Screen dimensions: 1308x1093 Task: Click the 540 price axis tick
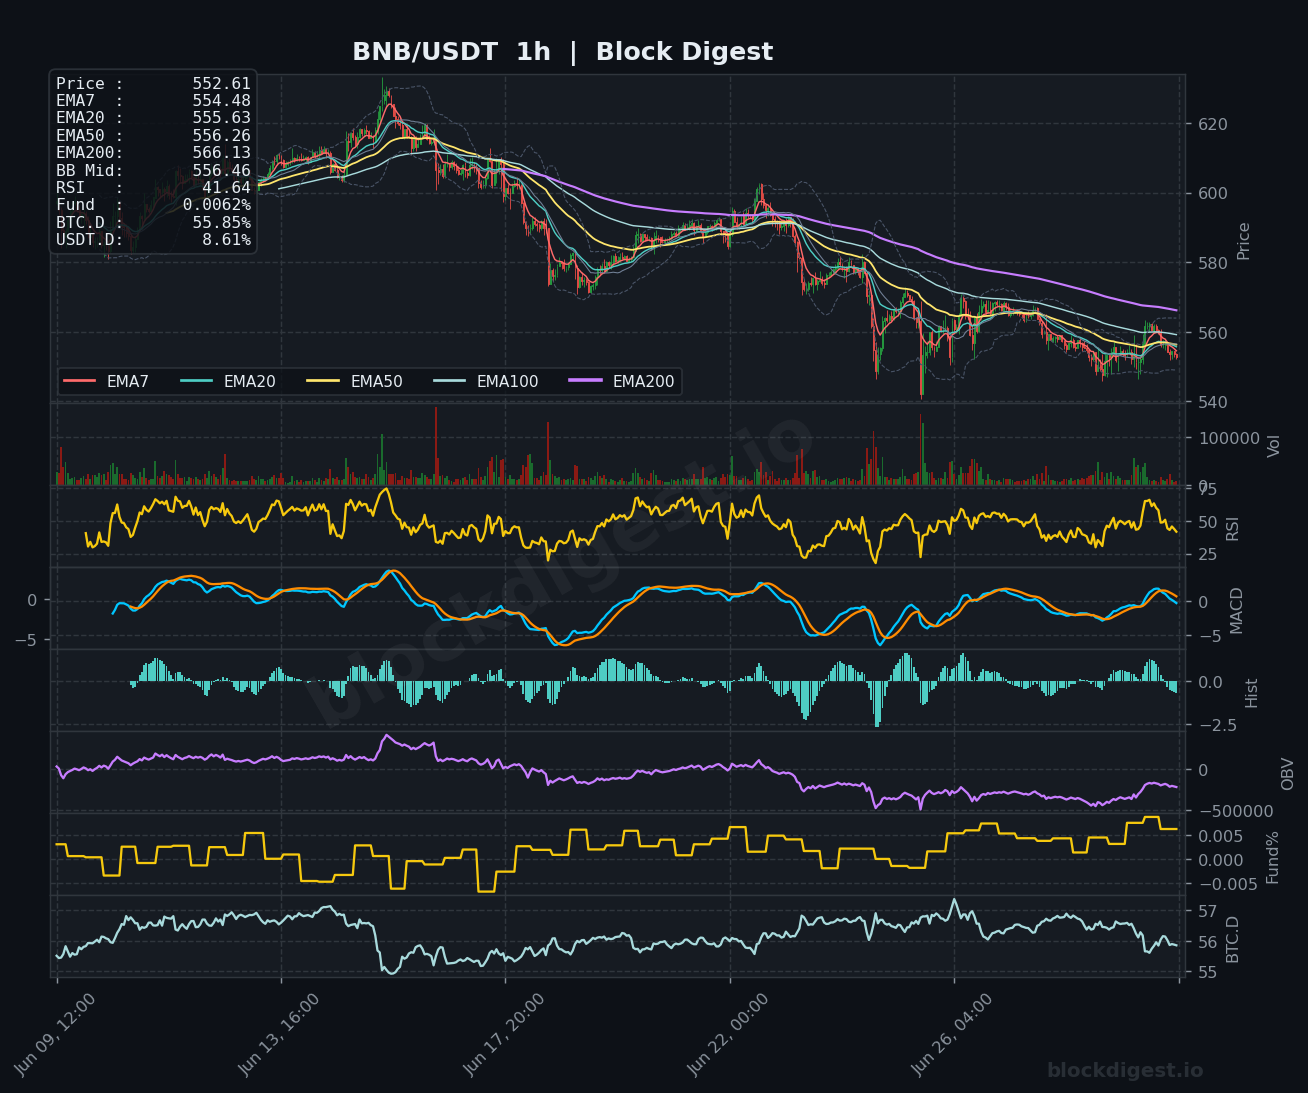[1213, 403]
